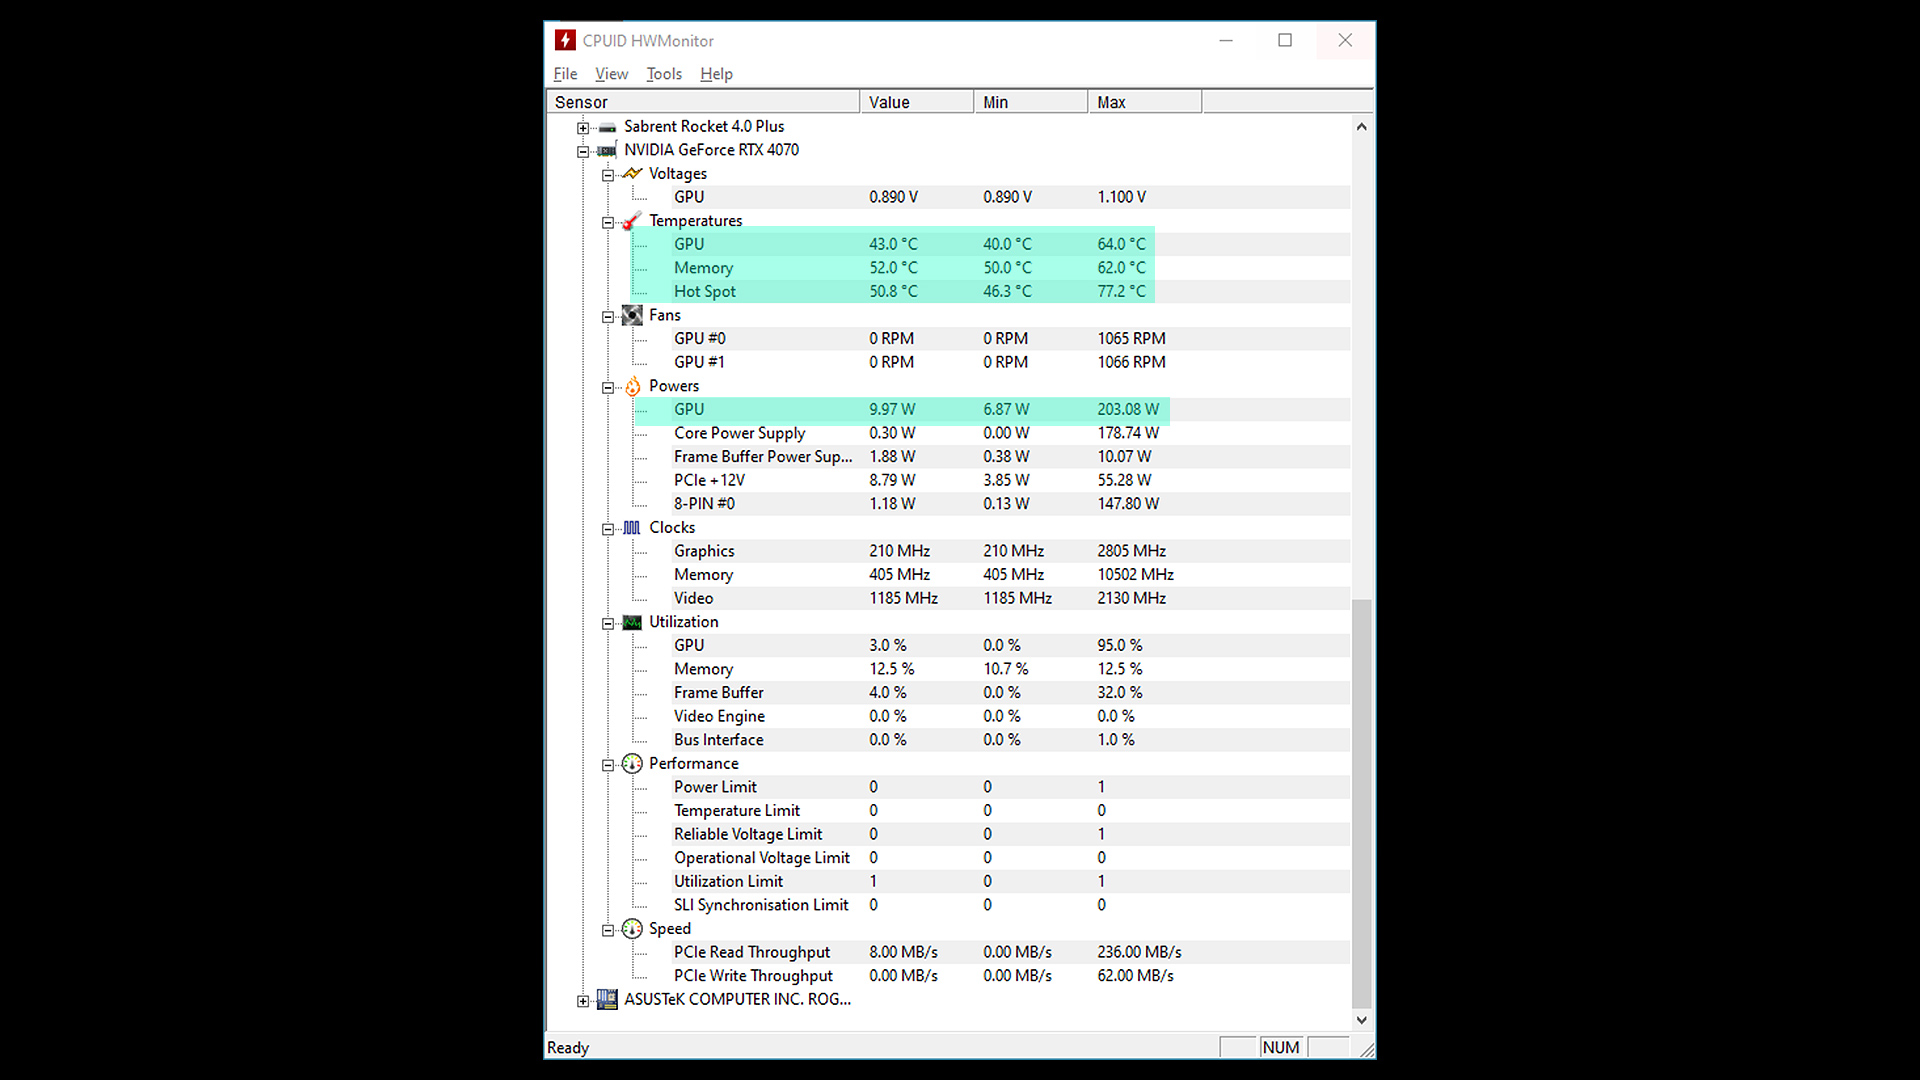Collapse the Speed section
Image resolution: width=1920 pixels, height=1080 pixels.
click(x=607, y=930)
